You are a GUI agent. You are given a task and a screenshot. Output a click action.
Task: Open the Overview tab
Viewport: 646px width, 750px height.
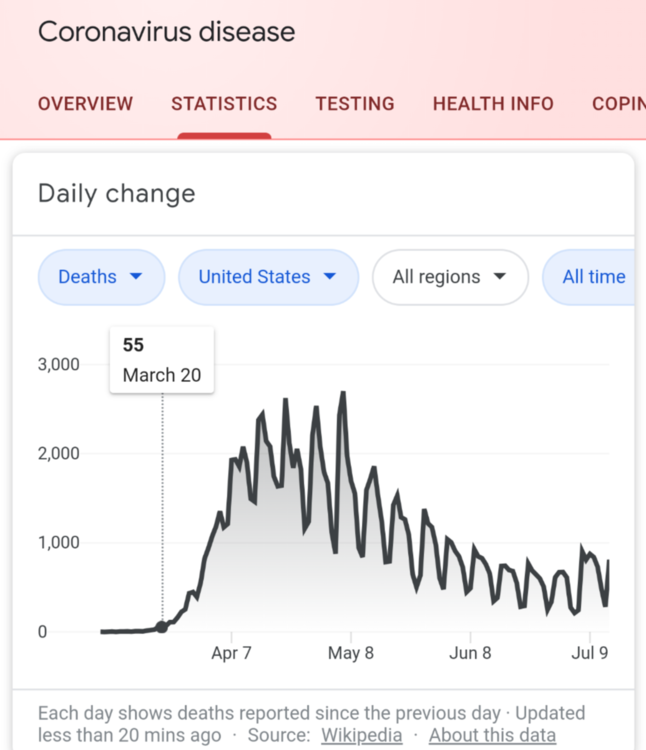[x=85, y=104]
